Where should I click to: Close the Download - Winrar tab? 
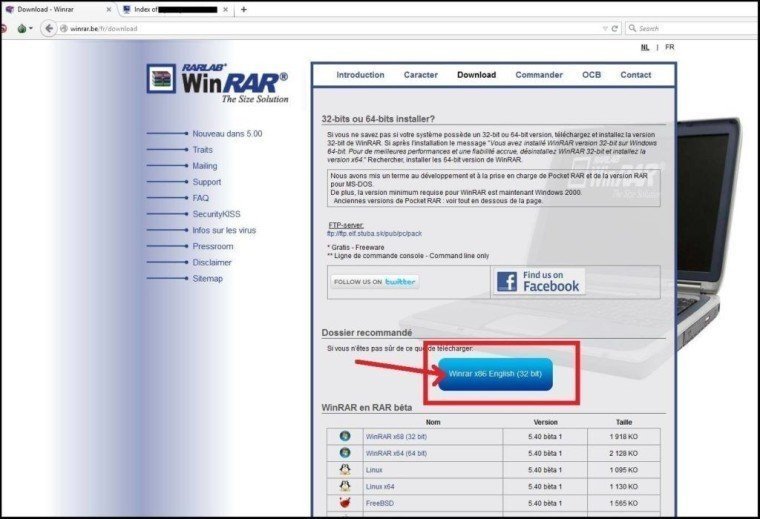click(109, 9)
